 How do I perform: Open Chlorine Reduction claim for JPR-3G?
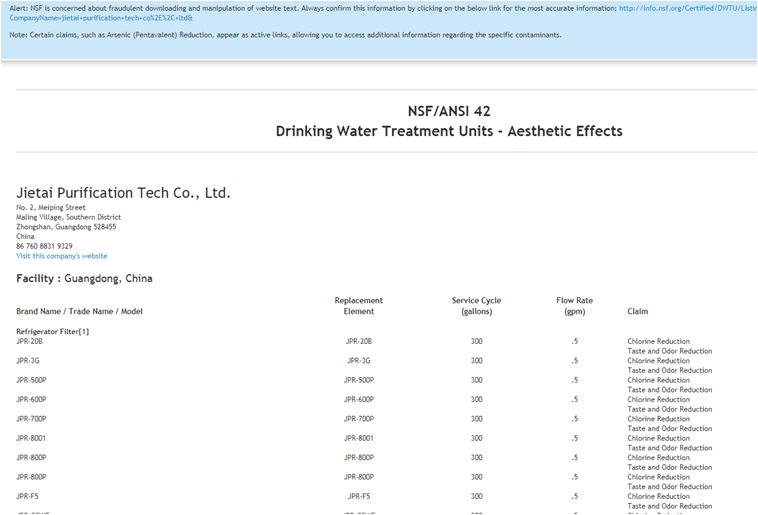(658, 360)
